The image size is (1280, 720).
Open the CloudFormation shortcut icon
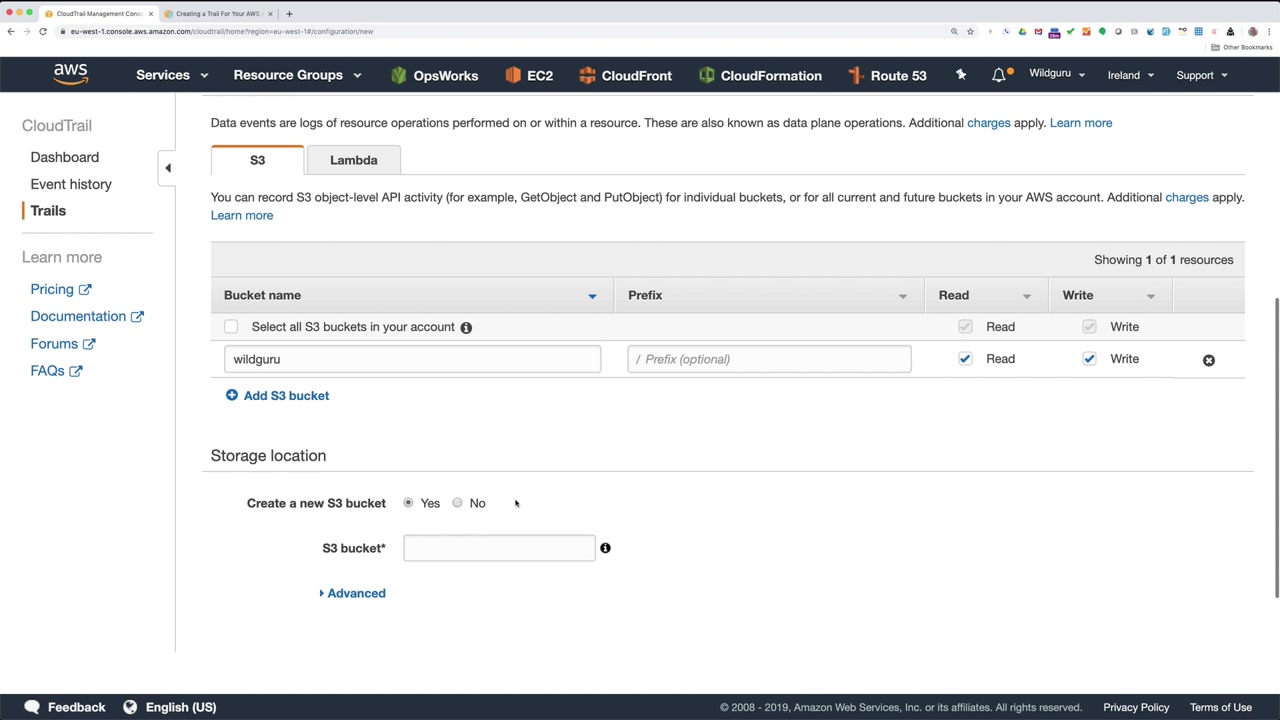(x=707, y=75)
